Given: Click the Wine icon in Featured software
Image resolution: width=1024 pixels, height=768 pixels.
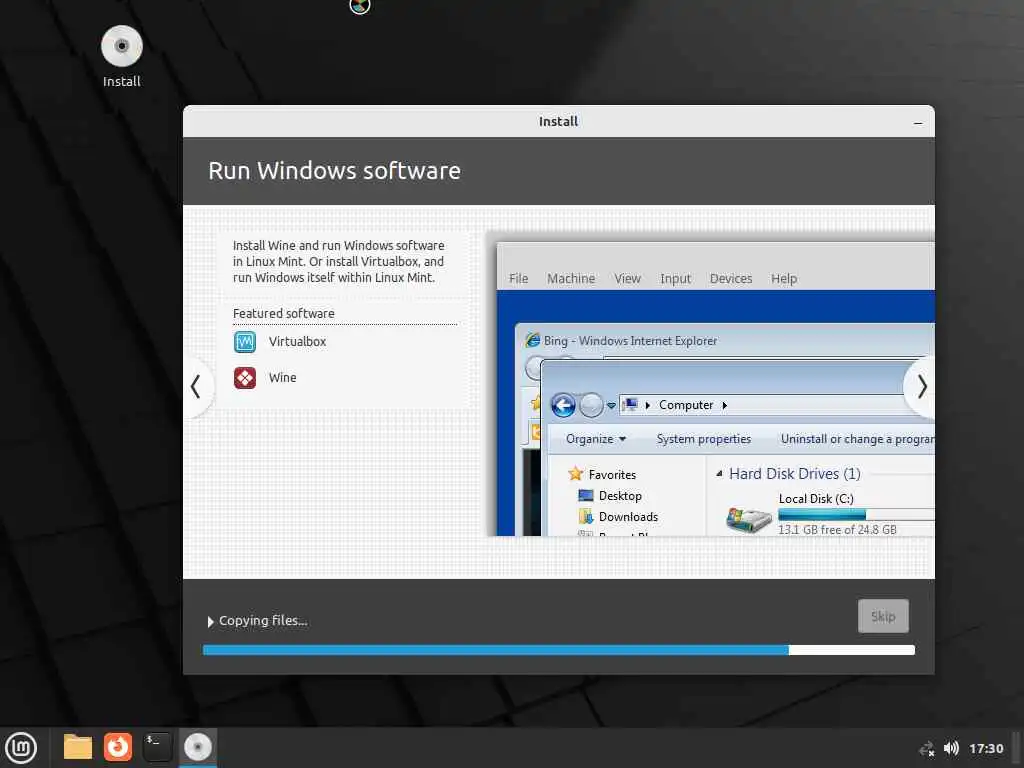Looking at the screenshot, I should (245, 377).
